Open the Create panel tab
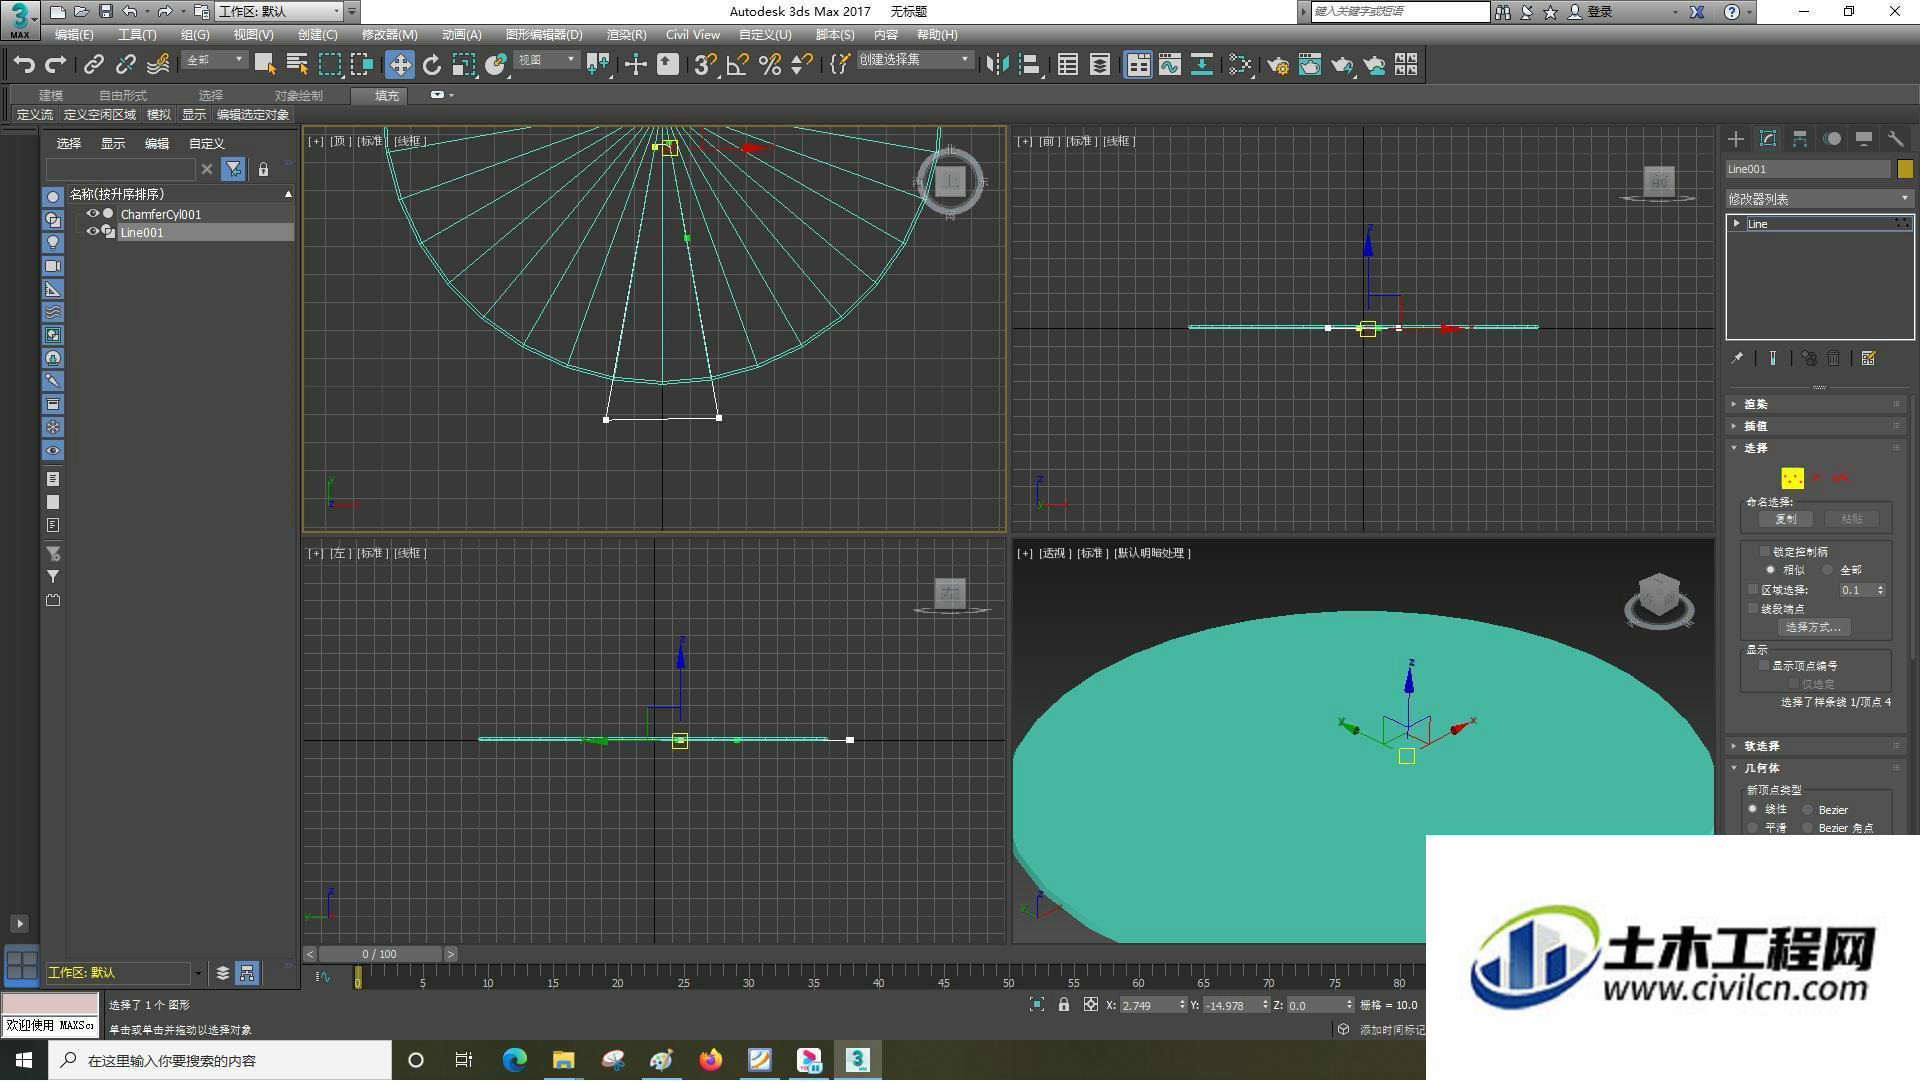Screen dimensions: 1920x1082 pos(1736,139)
